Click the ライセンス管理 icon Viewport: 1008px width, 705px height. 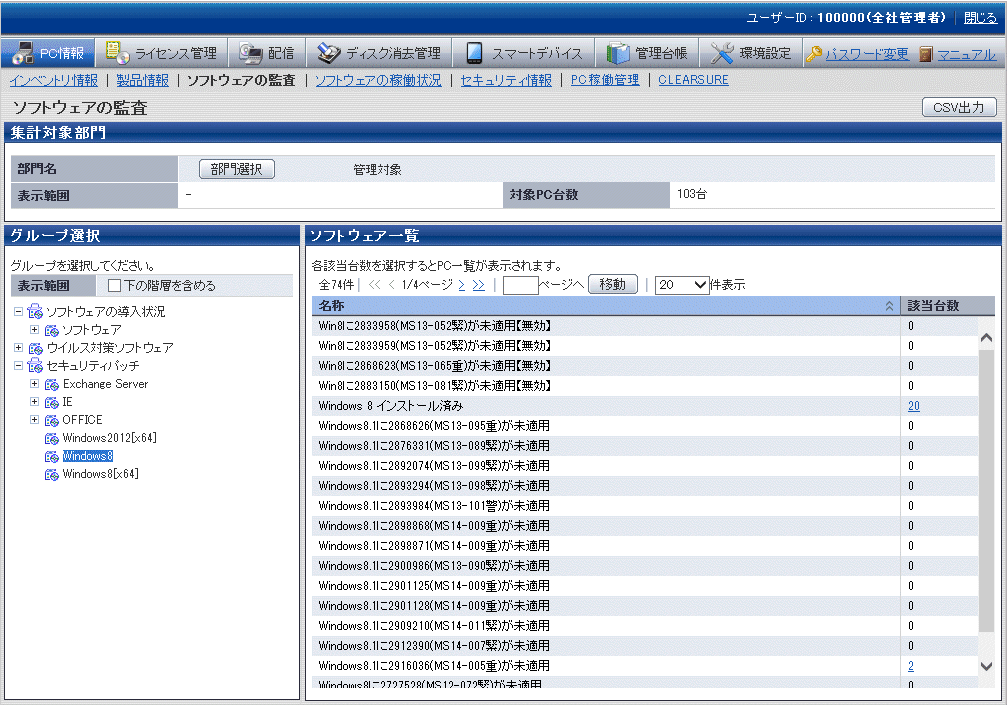tap(116, 53)
